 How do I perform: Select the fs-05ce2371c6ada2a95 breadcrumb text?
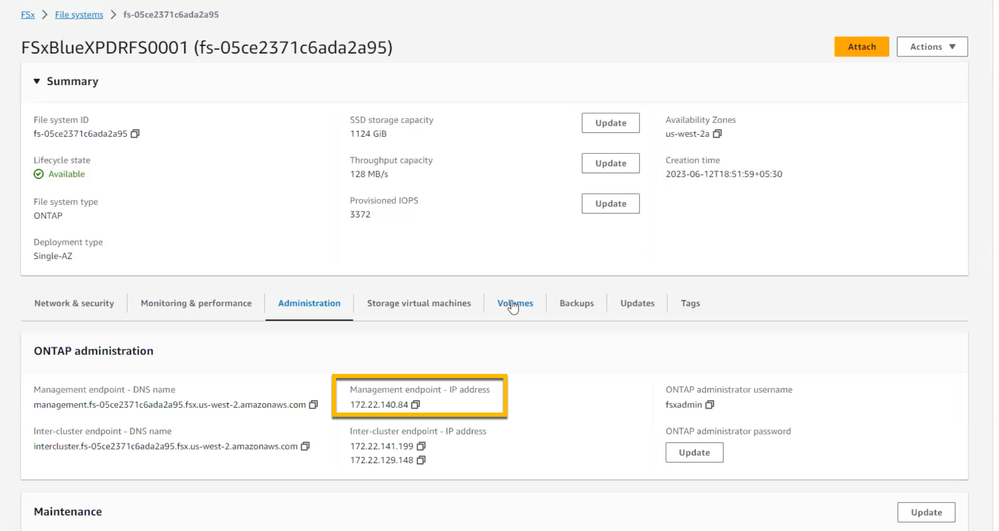pos(171,15)
